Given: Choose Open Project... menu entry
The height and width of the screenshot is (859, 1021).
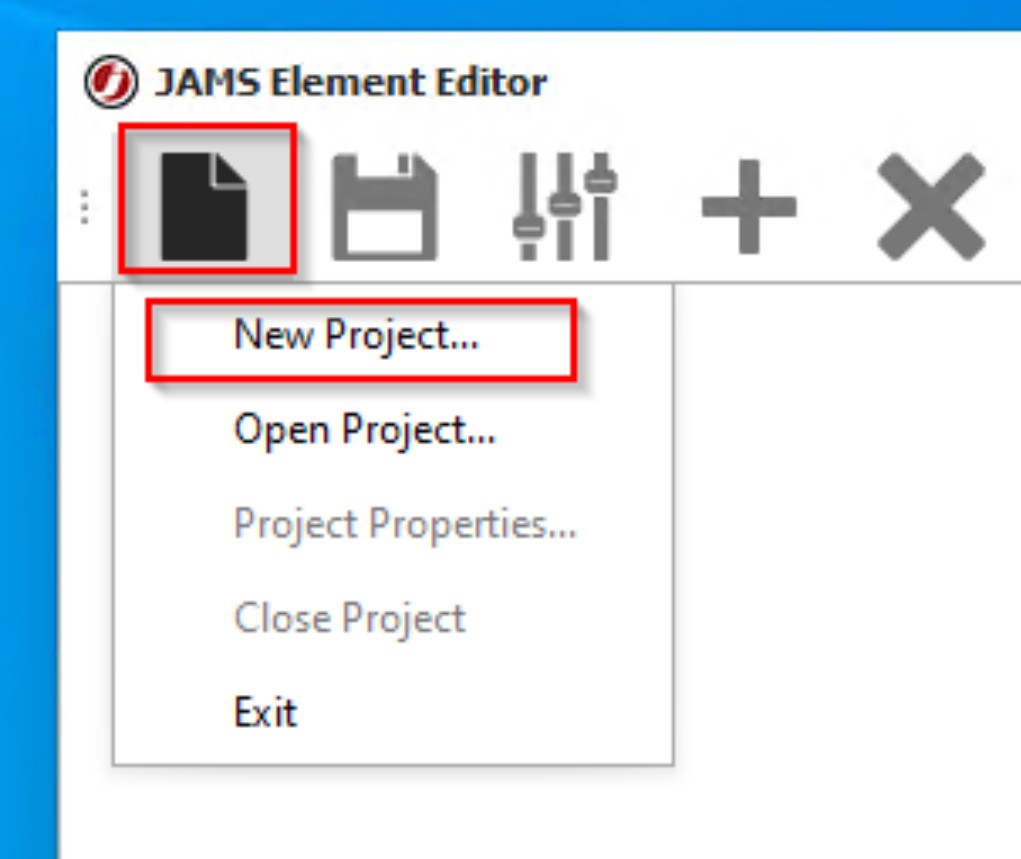Looking at the screenshot, I should coord(364,431).
